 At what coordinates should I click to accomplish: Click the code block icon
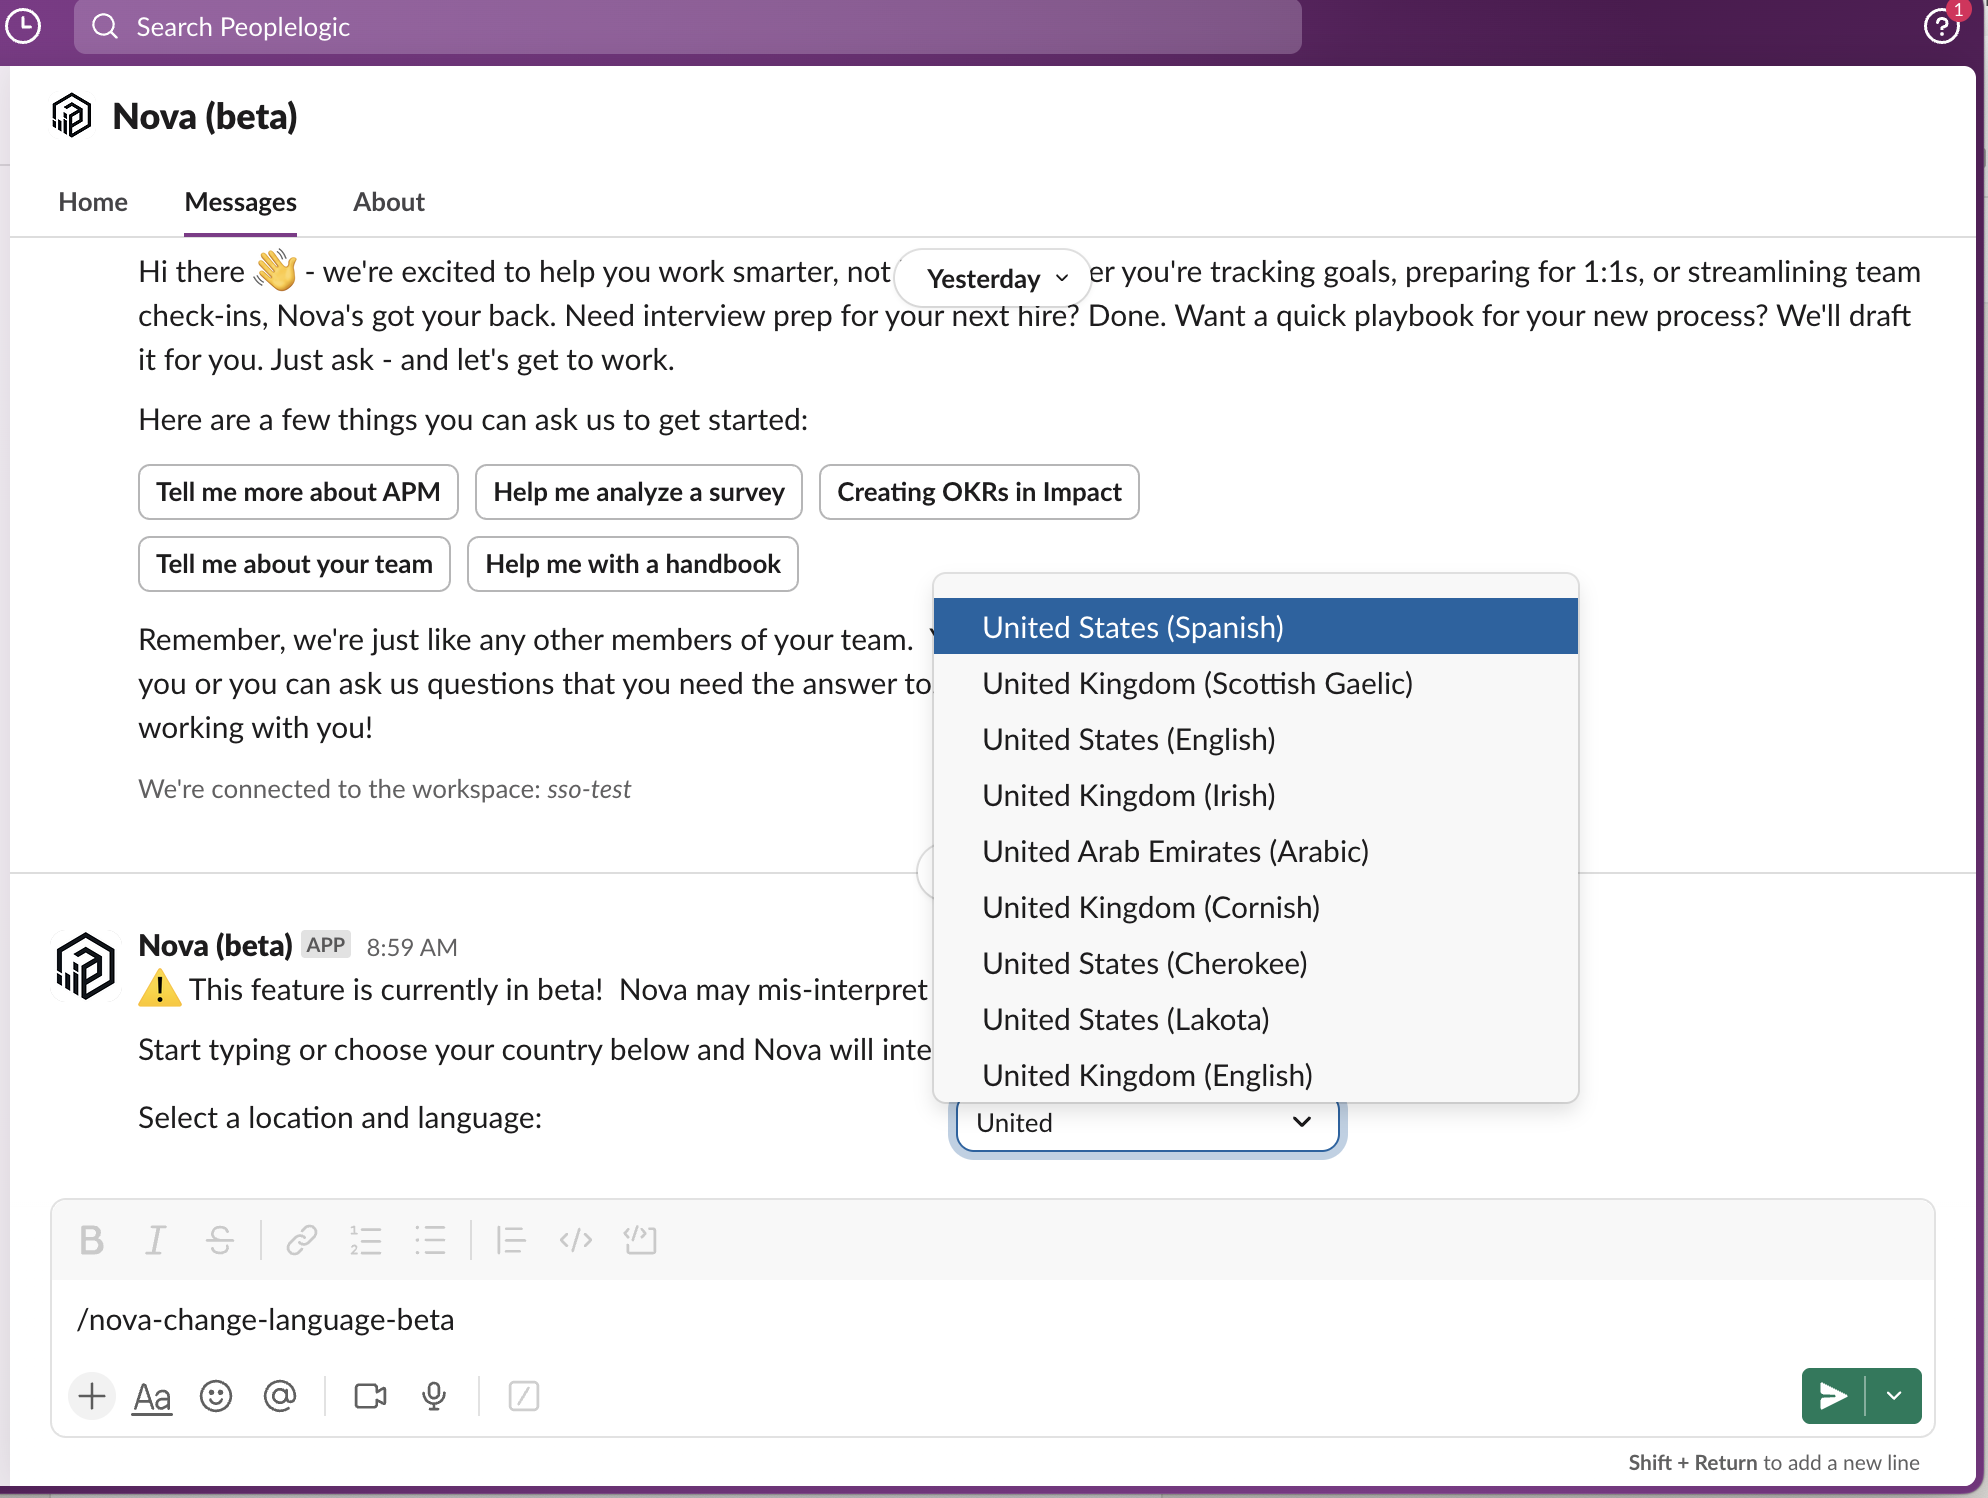coord(640,1240)
